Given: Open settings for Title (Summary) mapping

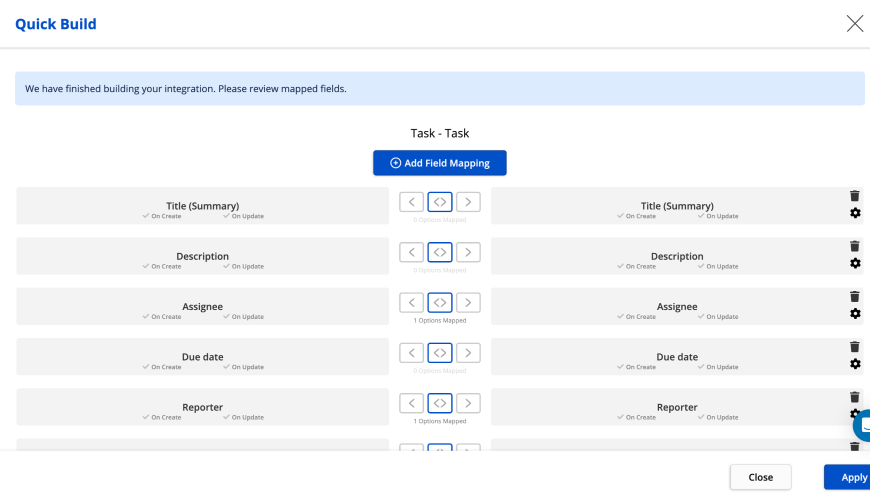Looking at the screenshot, I should click(x=855, y=213).
